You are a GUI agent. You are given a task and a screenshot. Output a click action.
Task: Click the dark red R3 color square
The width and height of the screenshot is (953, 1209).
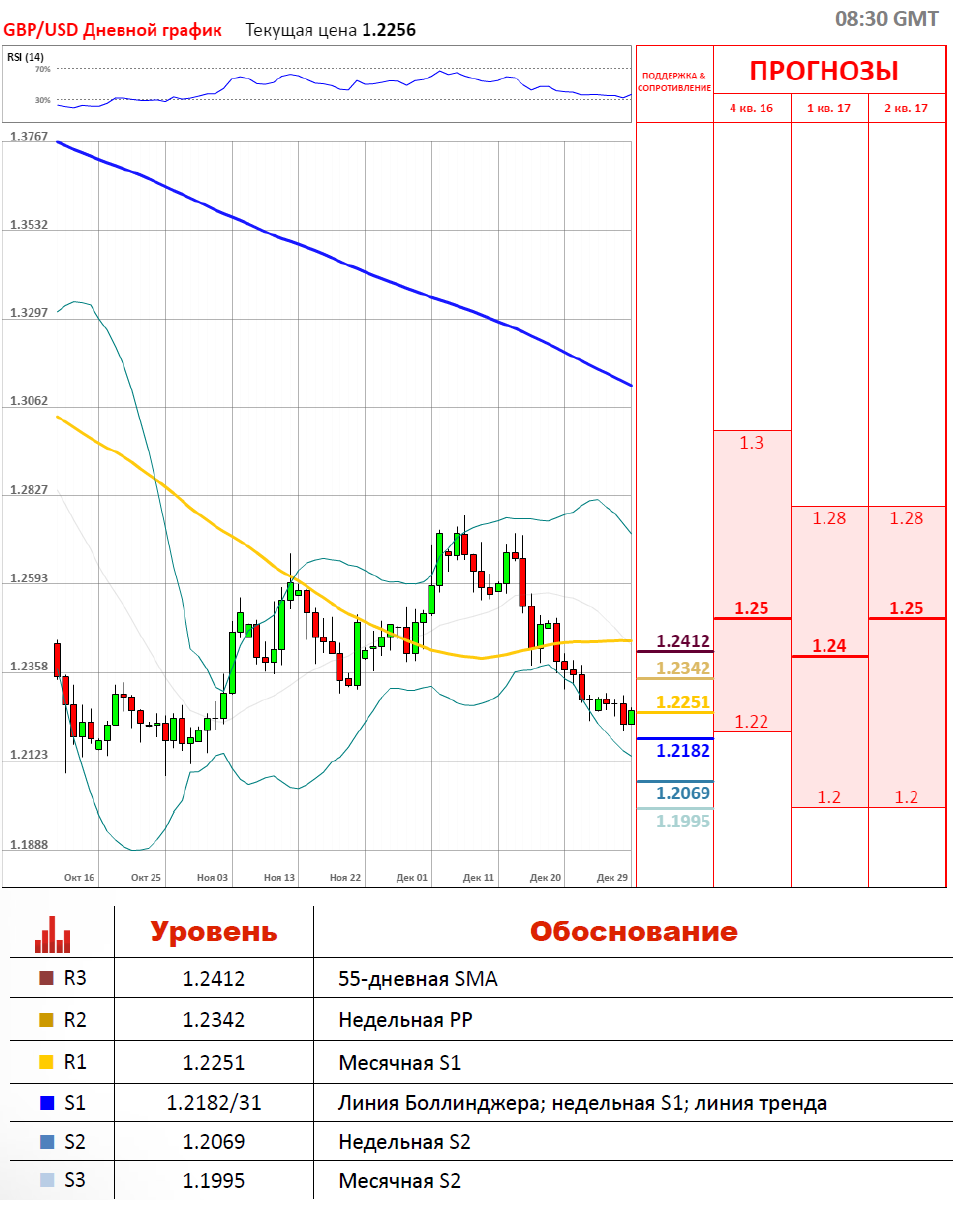(46, 978)
